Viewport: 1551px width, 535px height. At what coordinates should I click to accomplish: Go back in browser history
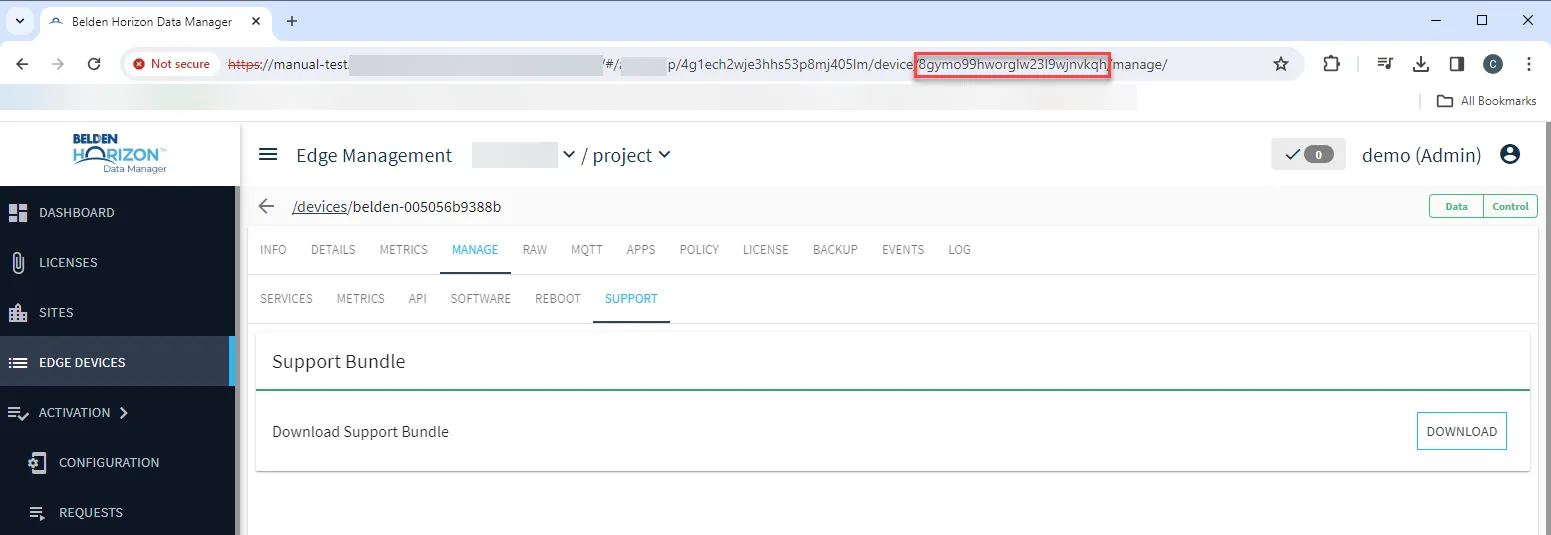click(x=22, y=64)
